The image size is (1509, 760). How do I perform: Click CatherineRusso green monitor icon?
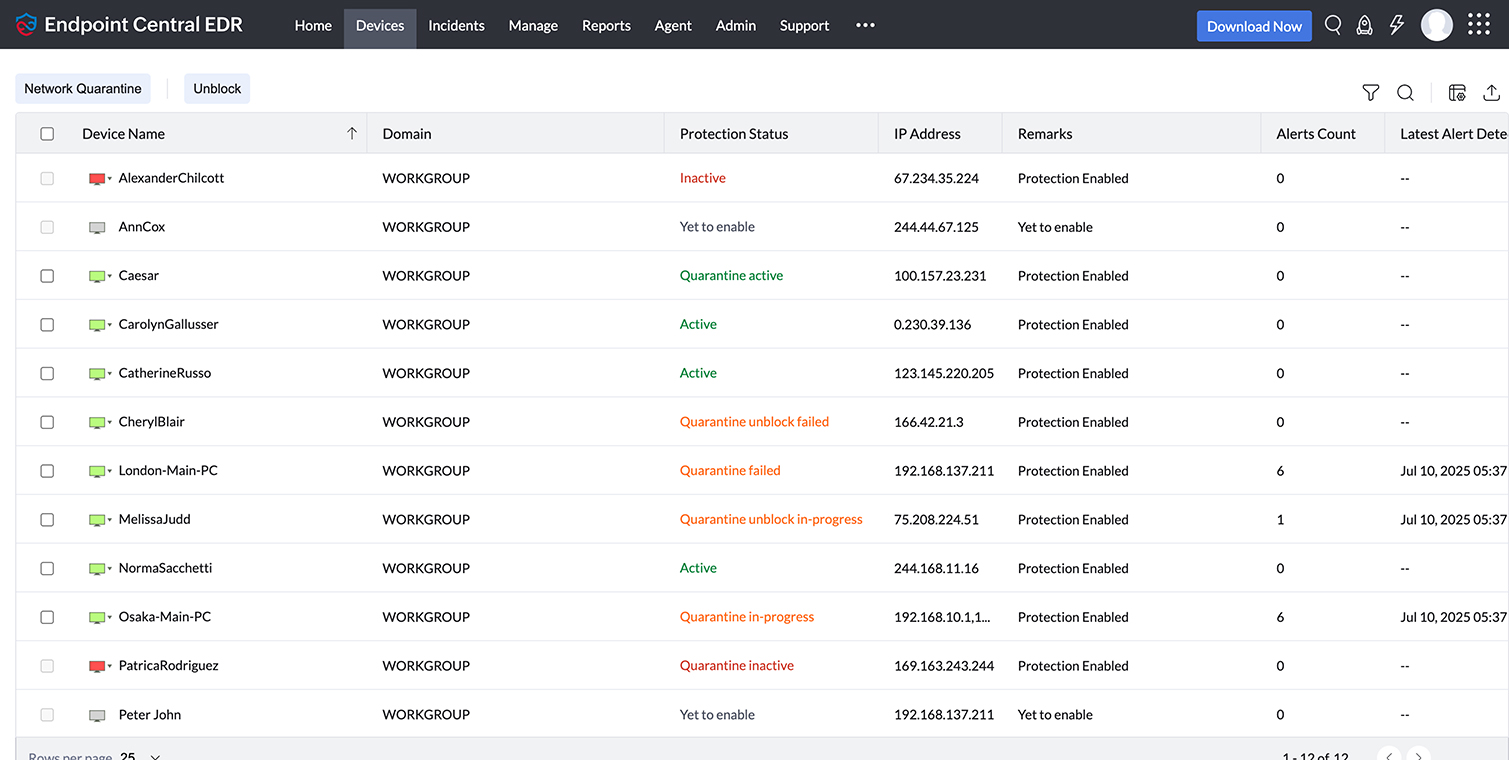pos(97,374)
